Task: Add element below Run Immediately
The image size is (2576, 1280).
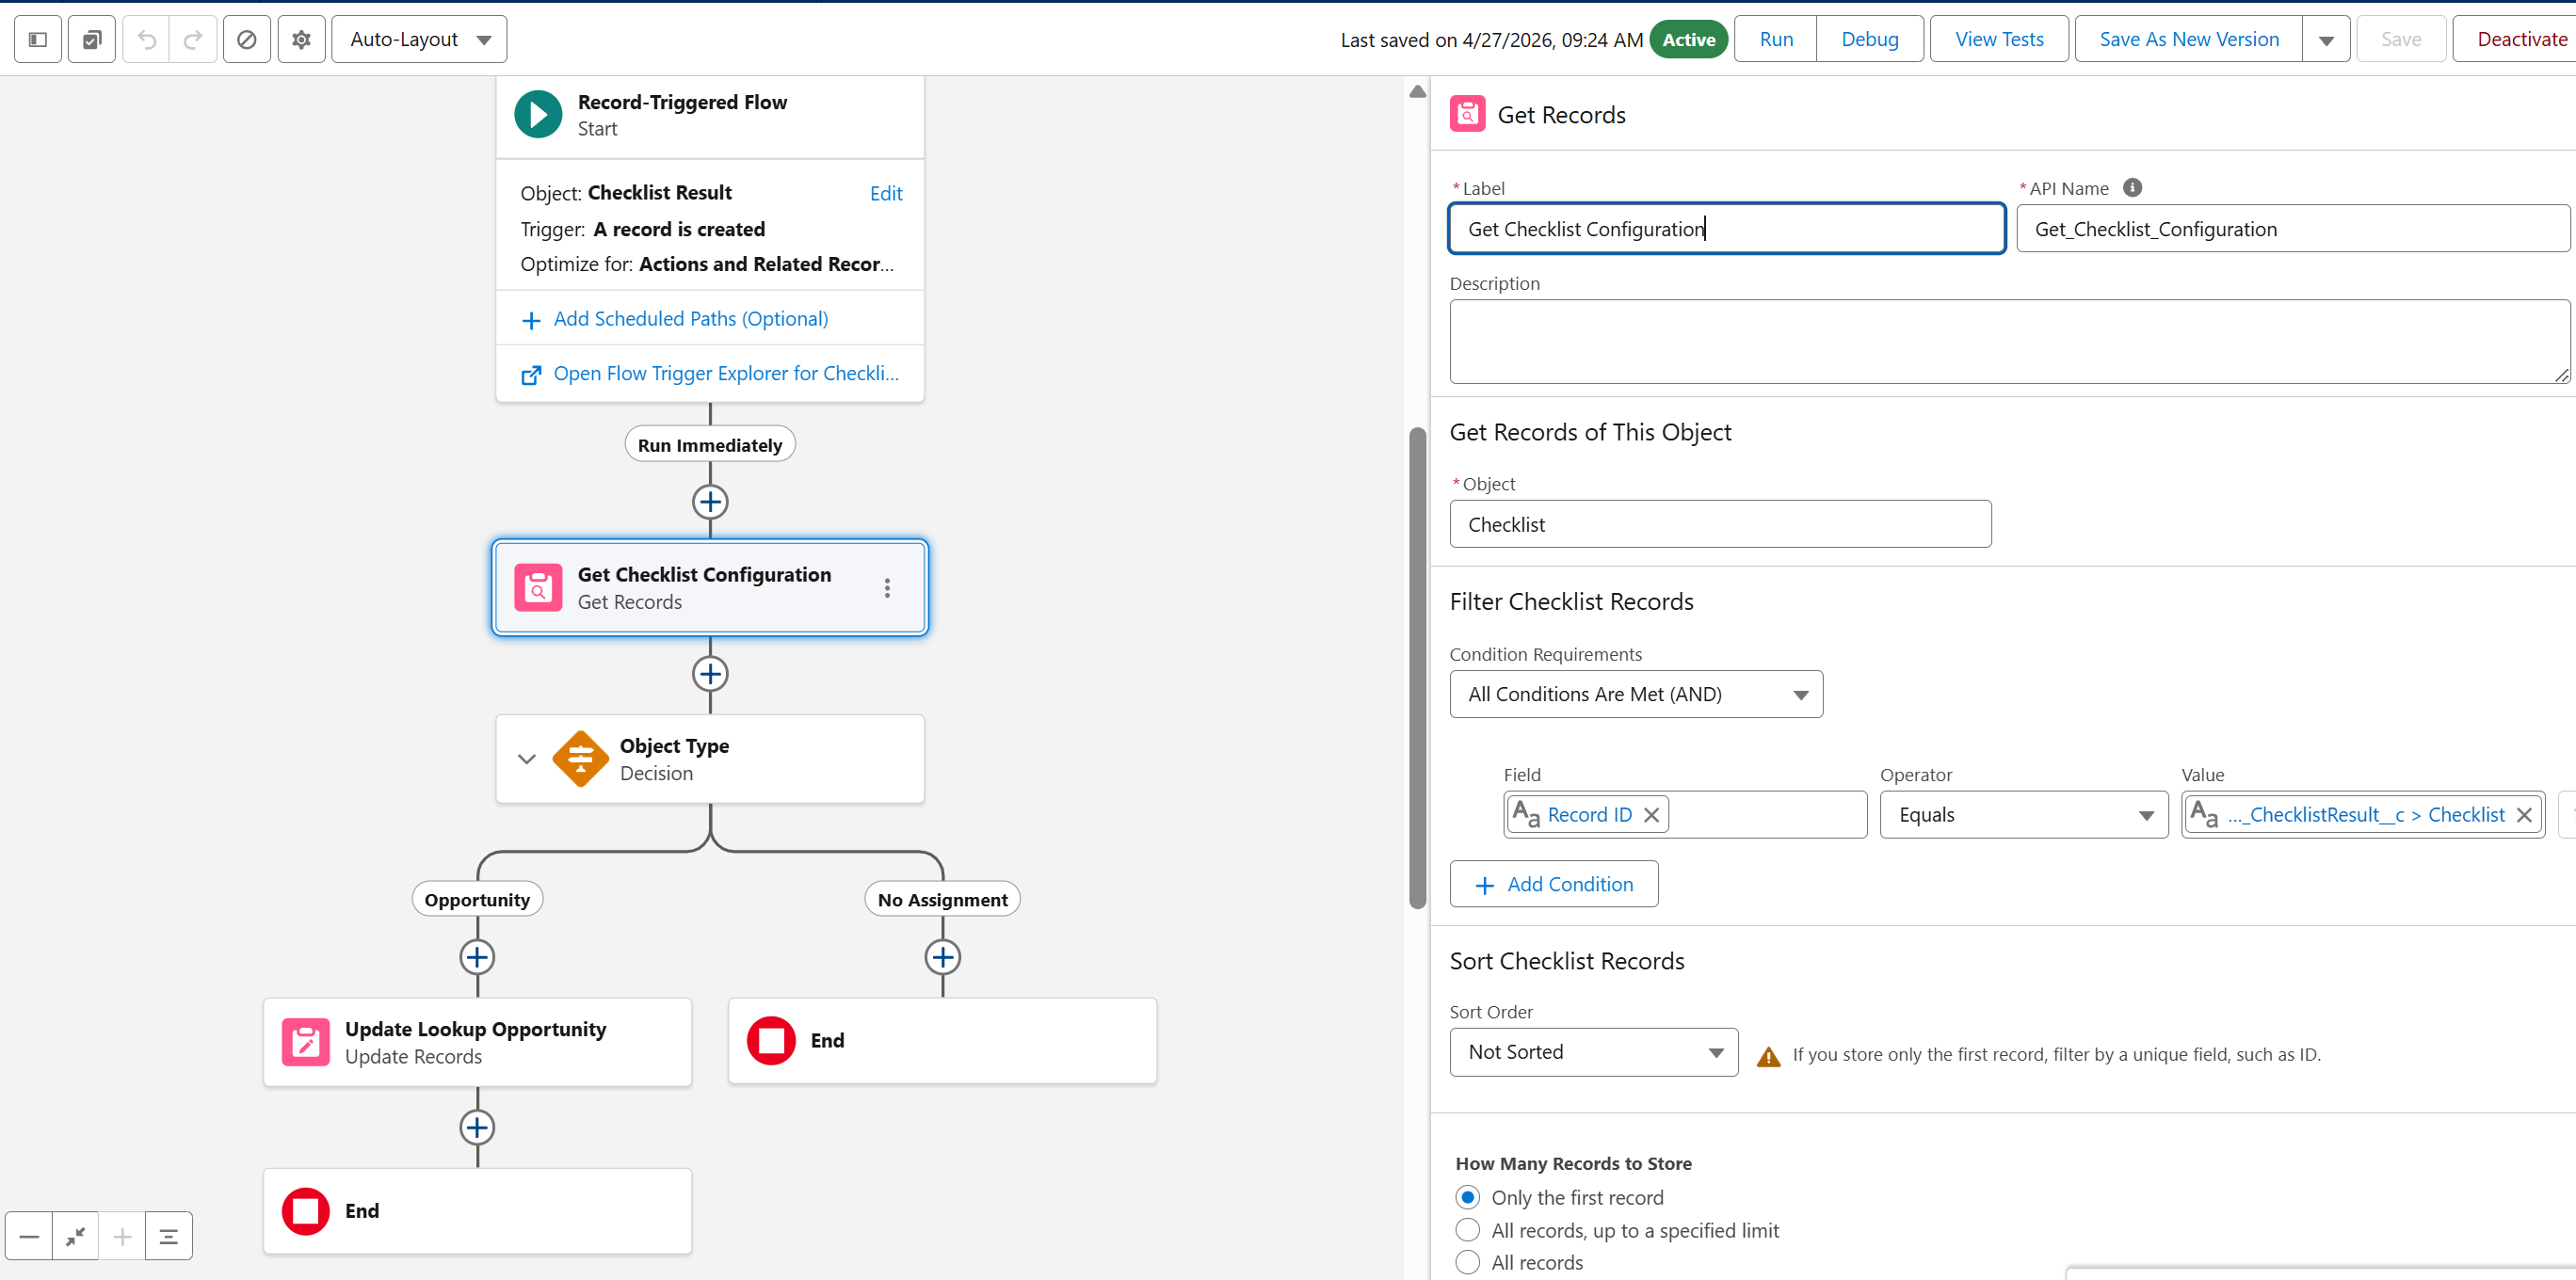Action: (x=710, y=502)
